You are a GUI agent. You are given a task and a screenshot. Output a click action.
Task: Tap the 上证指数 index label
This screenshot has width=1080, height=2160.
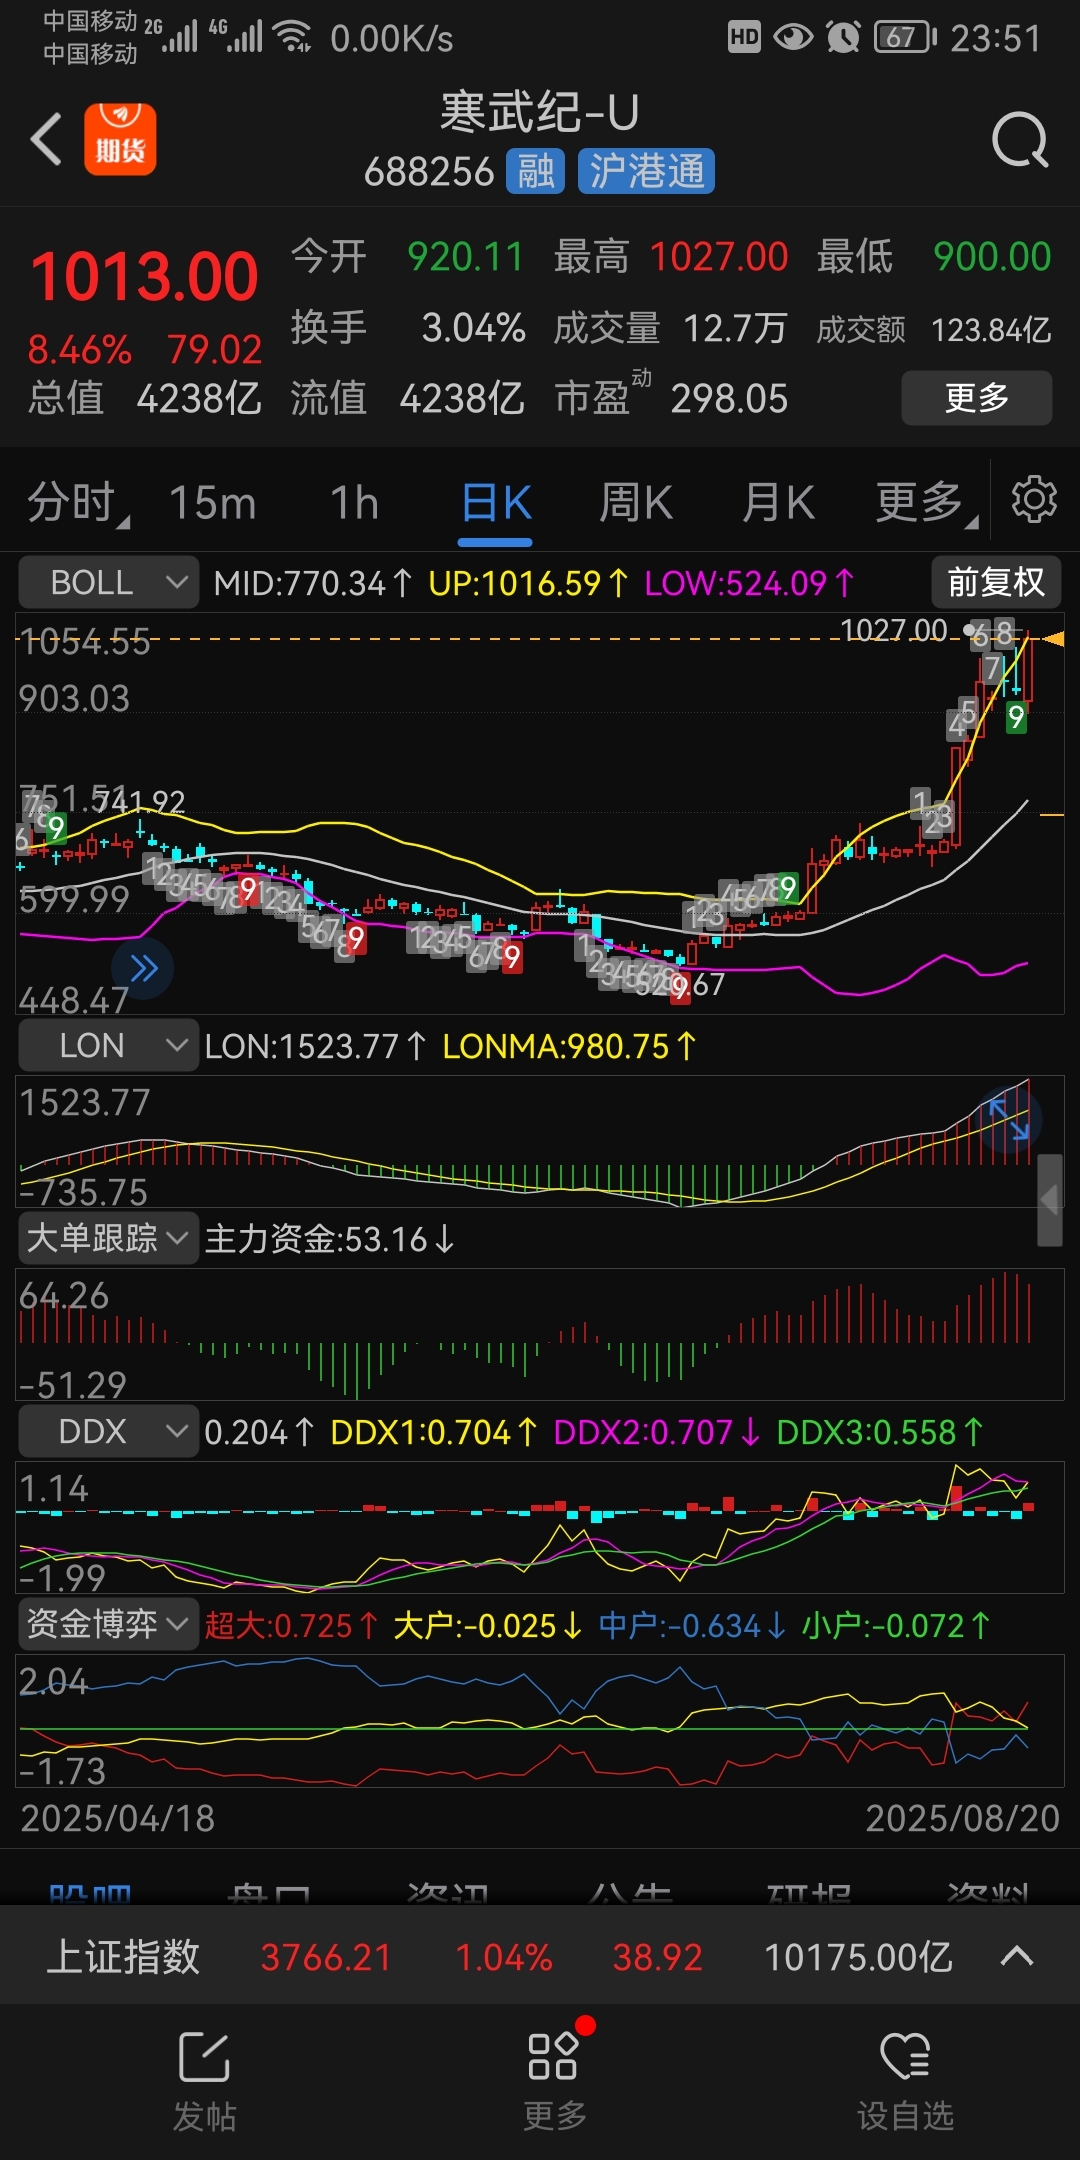point(123,1956)
